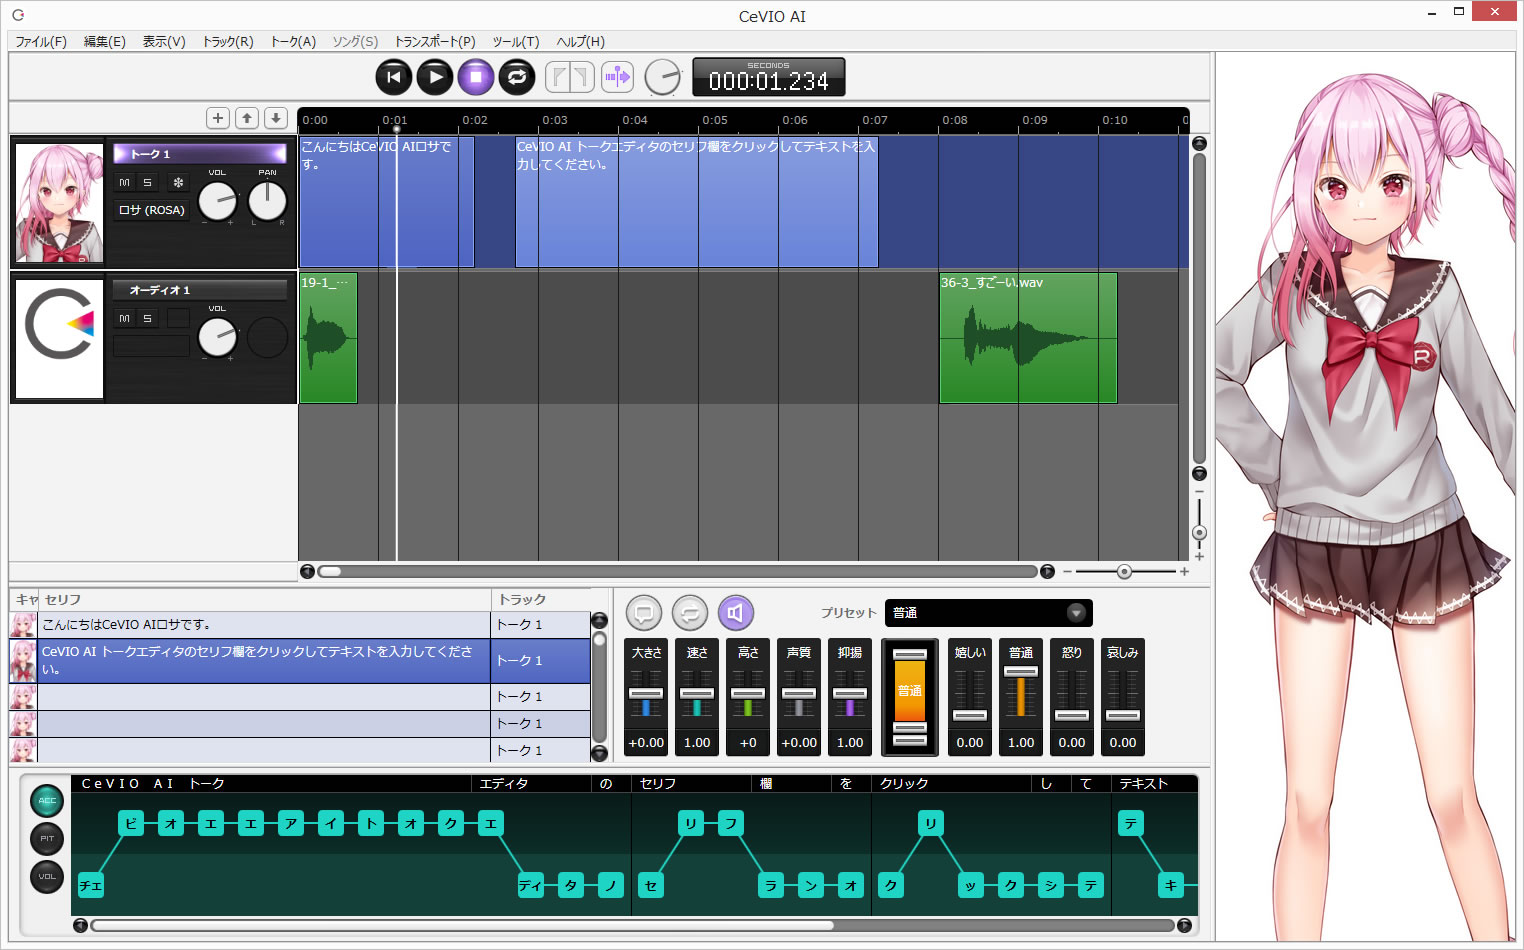Click the speech bubble button above the sliders
The width and height of the screenshot is (1524, 950).
point(644,612)
